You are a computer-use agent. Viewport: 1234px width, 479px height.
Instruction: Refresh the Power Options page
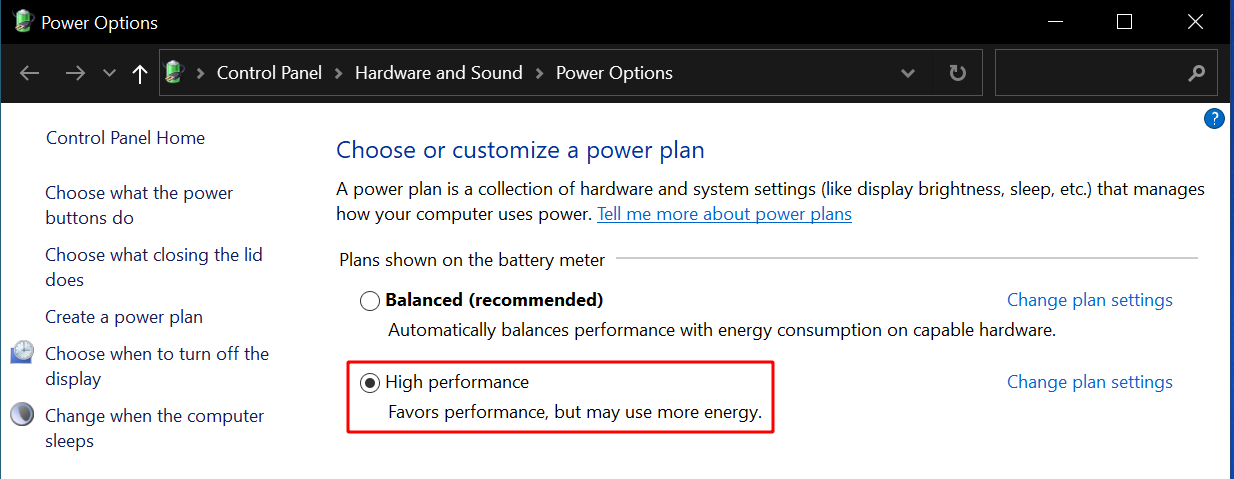coord(957,73)
